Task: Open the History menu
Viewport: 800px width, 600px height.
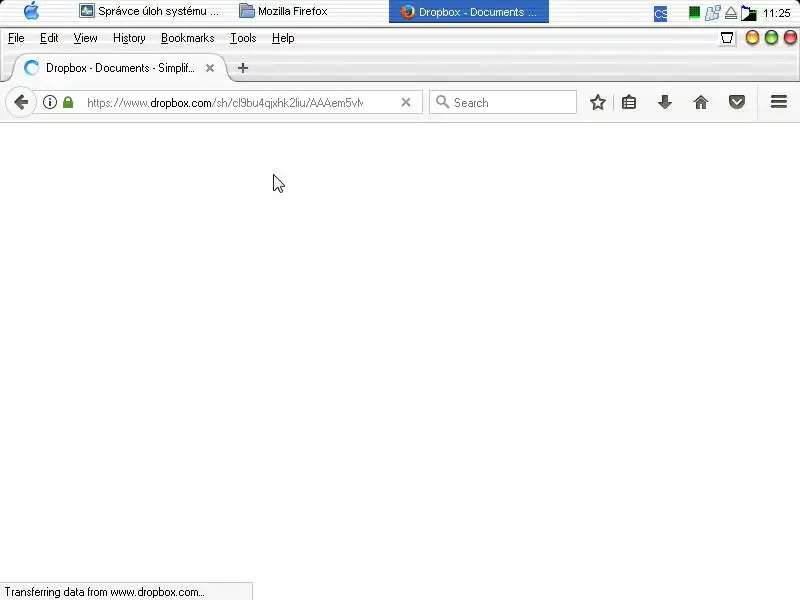Action: tap(129, 38)
